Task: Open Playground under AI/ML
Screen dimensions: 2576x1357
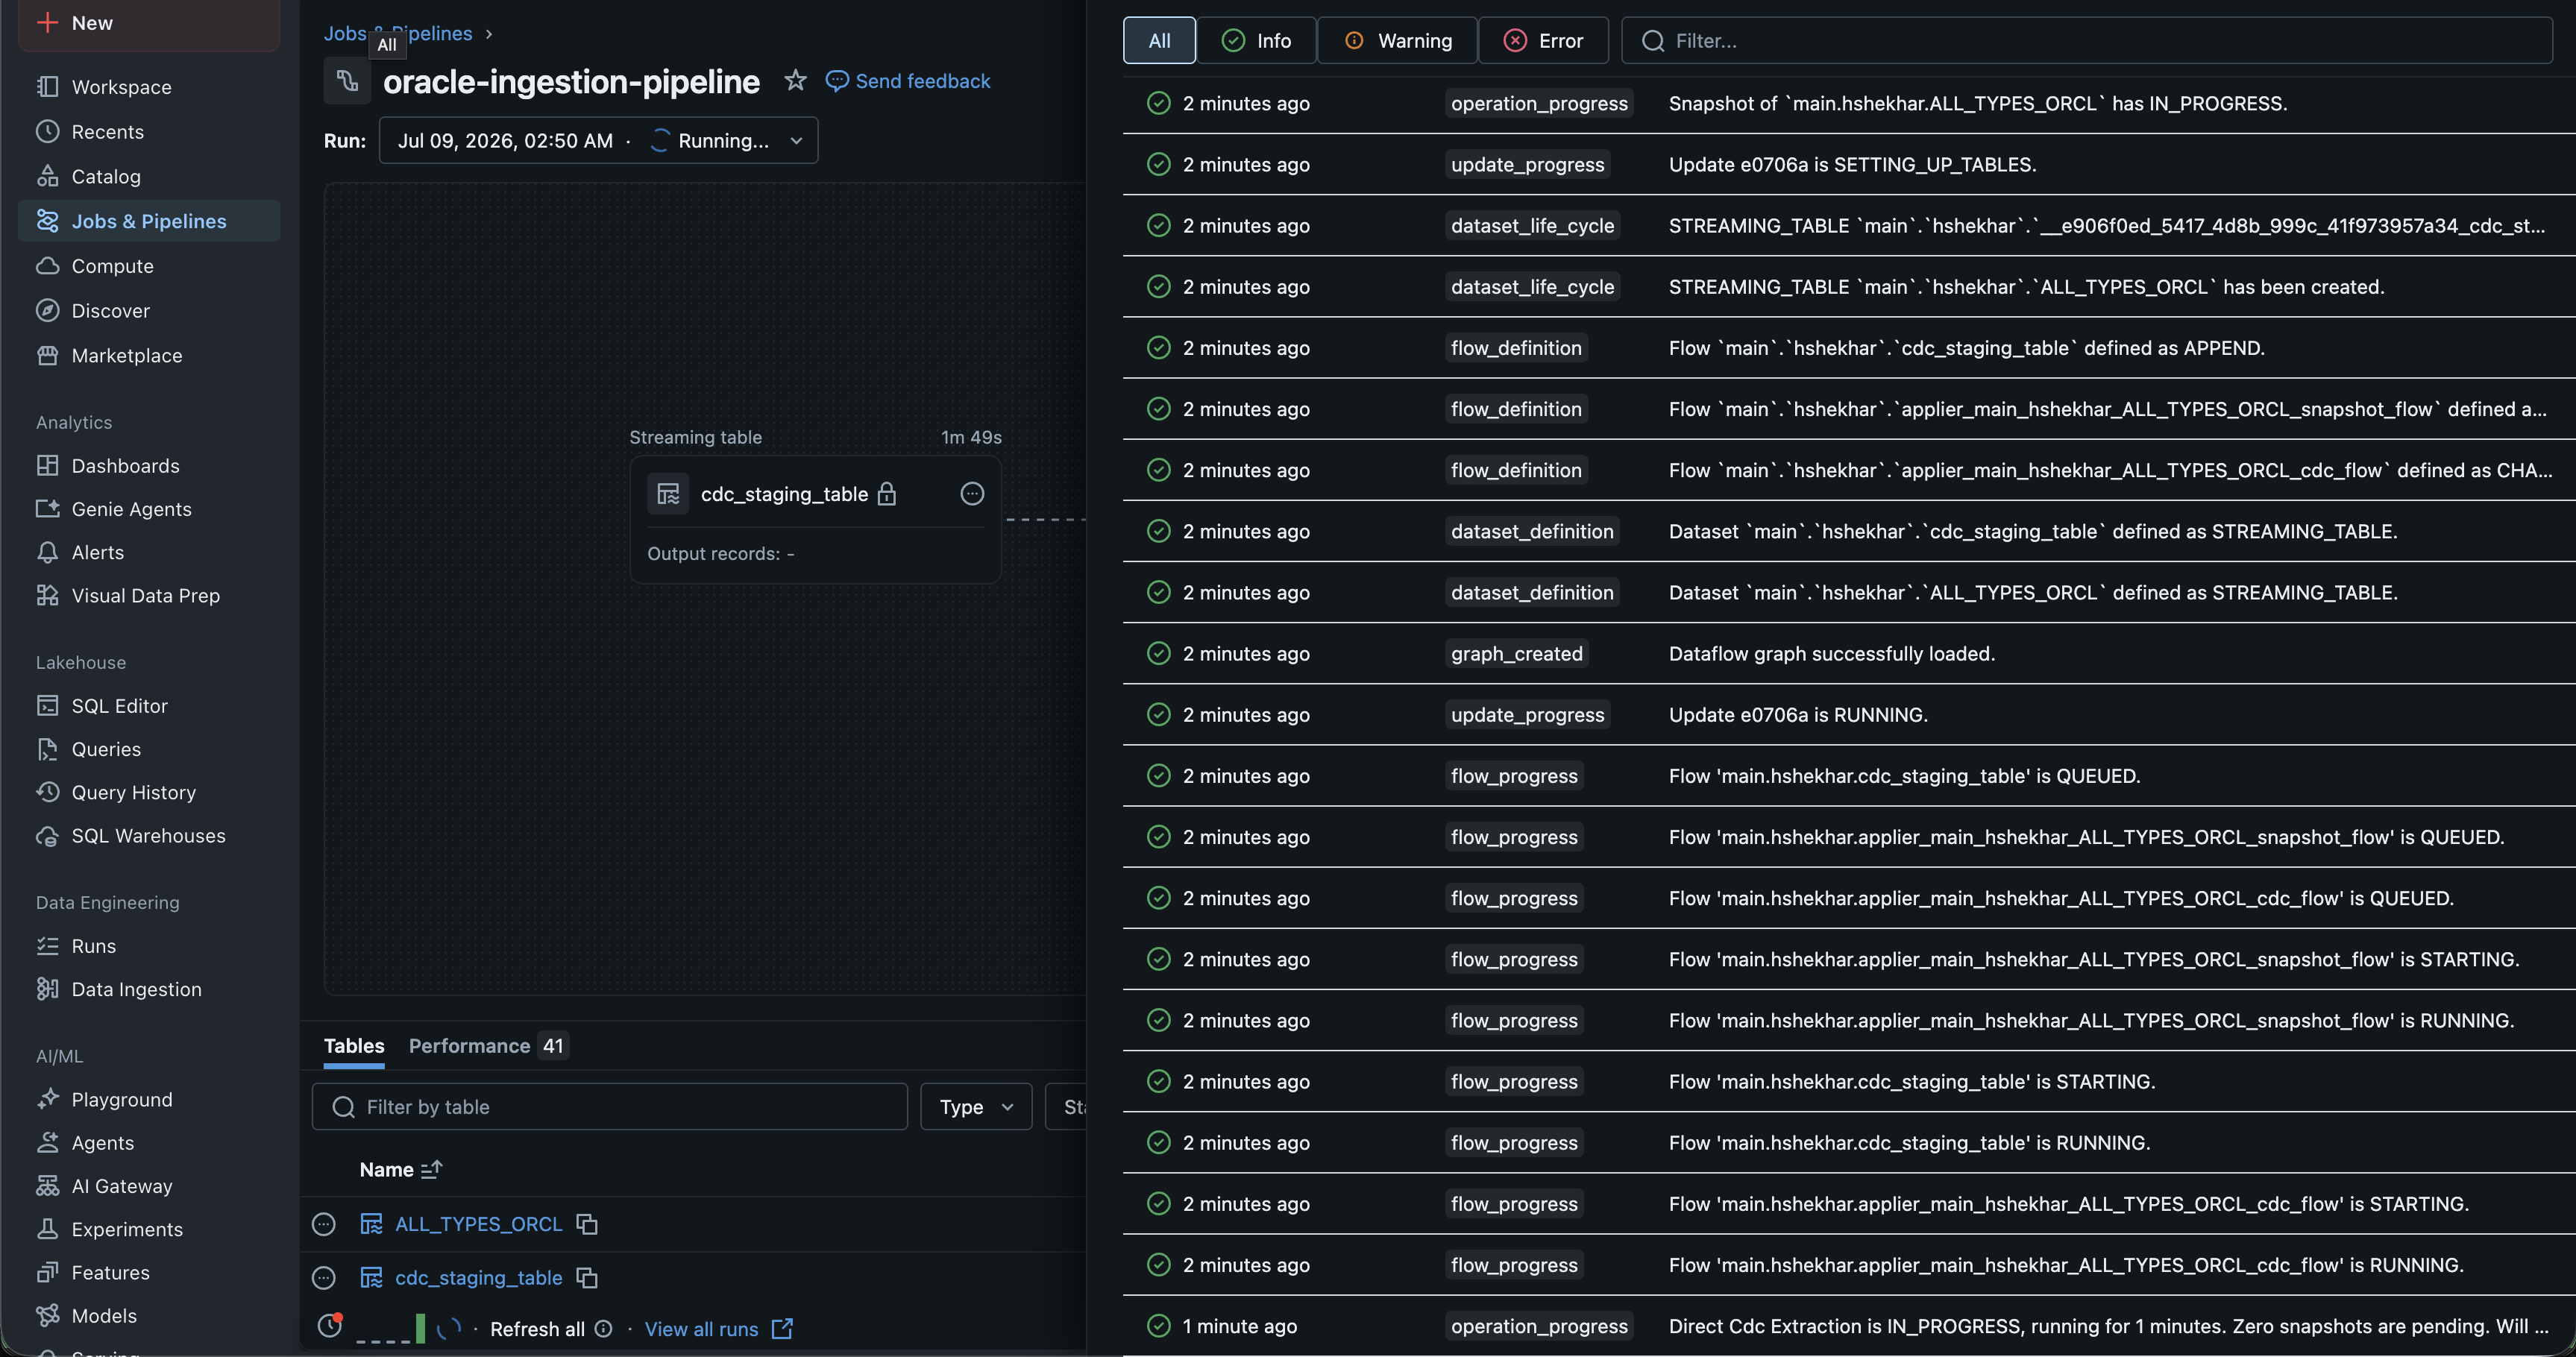Action: tap(148, 1100)
